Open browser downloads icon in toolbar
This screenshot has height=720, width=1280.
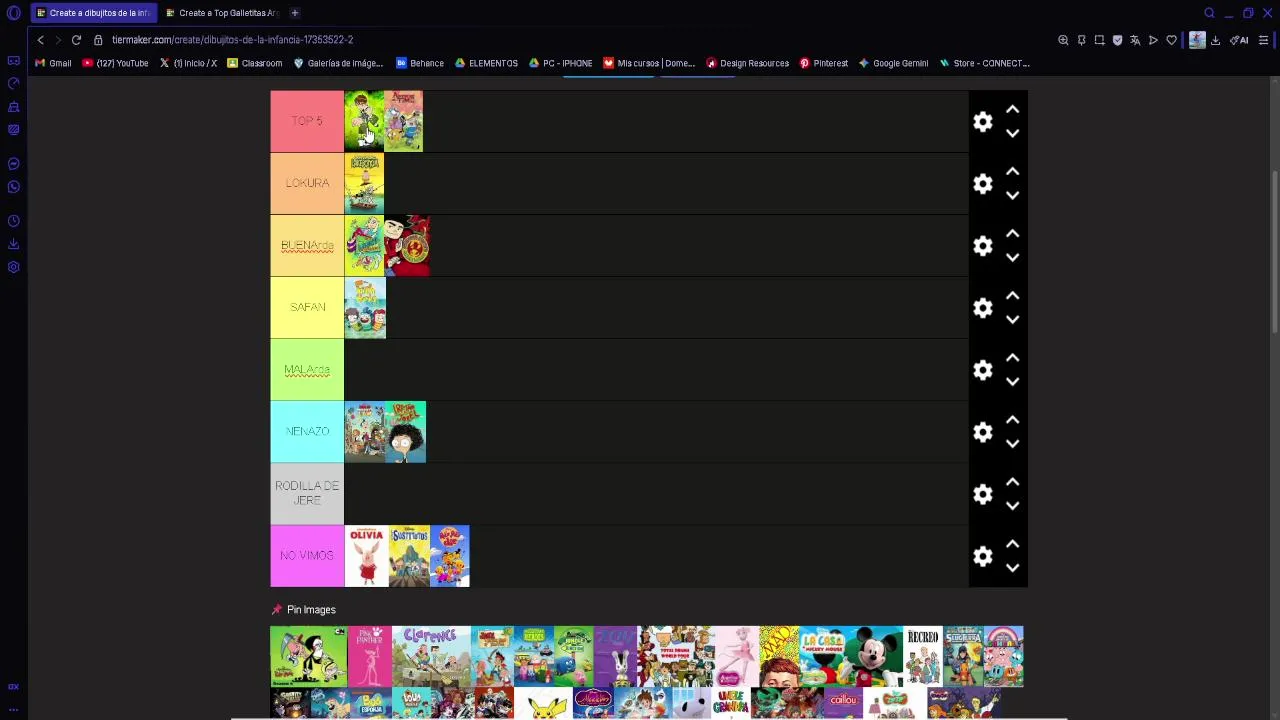(x=1215, y=40)
